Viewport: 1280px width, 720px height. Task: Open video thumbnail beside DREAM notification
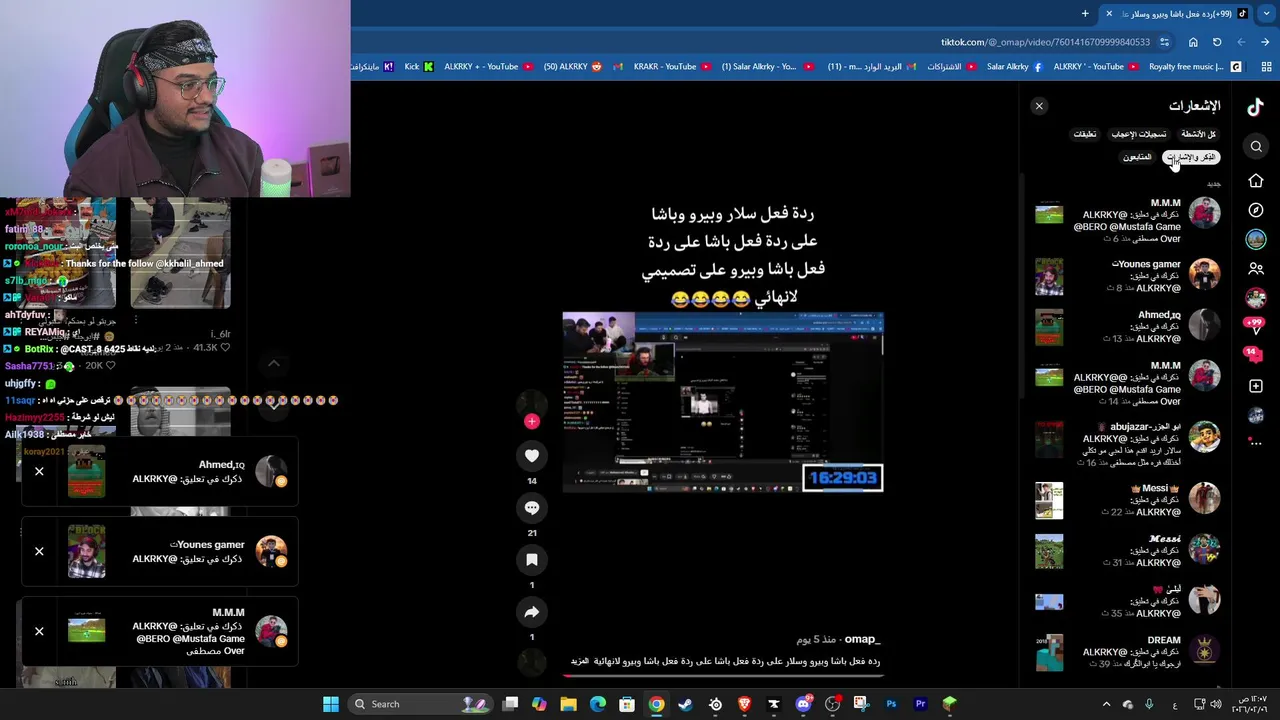pos(1049,652)
